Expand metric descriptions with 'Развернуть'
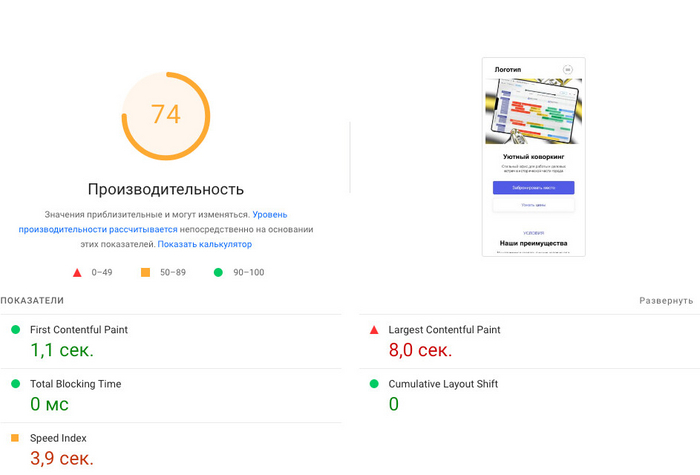 pos(666,301)
